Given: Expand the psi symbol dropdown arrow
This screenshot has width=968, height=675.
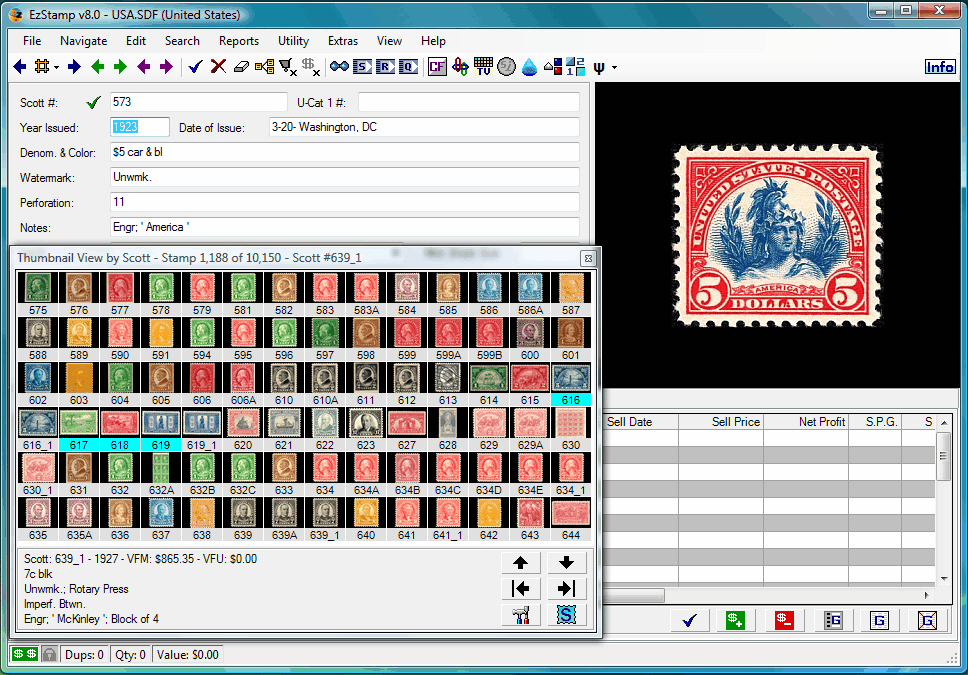Looking at the screenshot, I should [614, 68].
